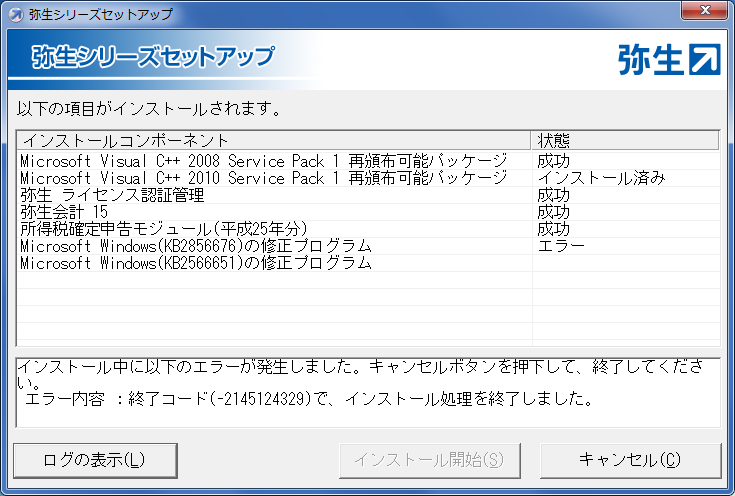Screen dimensions: 735x496
Task: Click the キャンセル(C) button
Action: pos(630,460)
